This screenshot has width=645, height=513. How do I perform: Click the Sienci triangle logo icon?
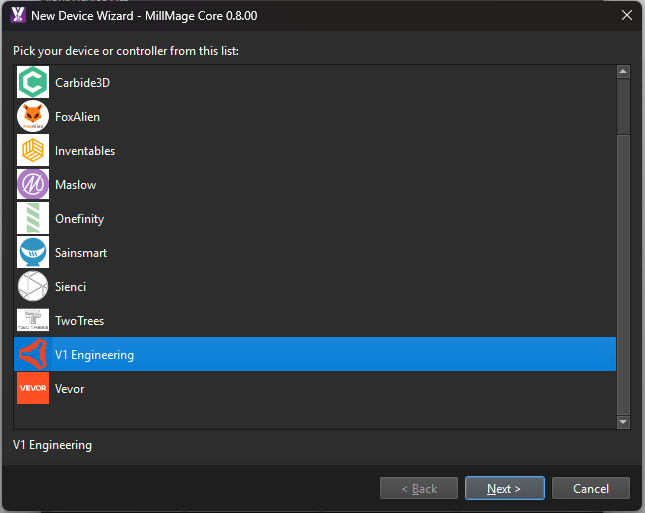[33, 287]
